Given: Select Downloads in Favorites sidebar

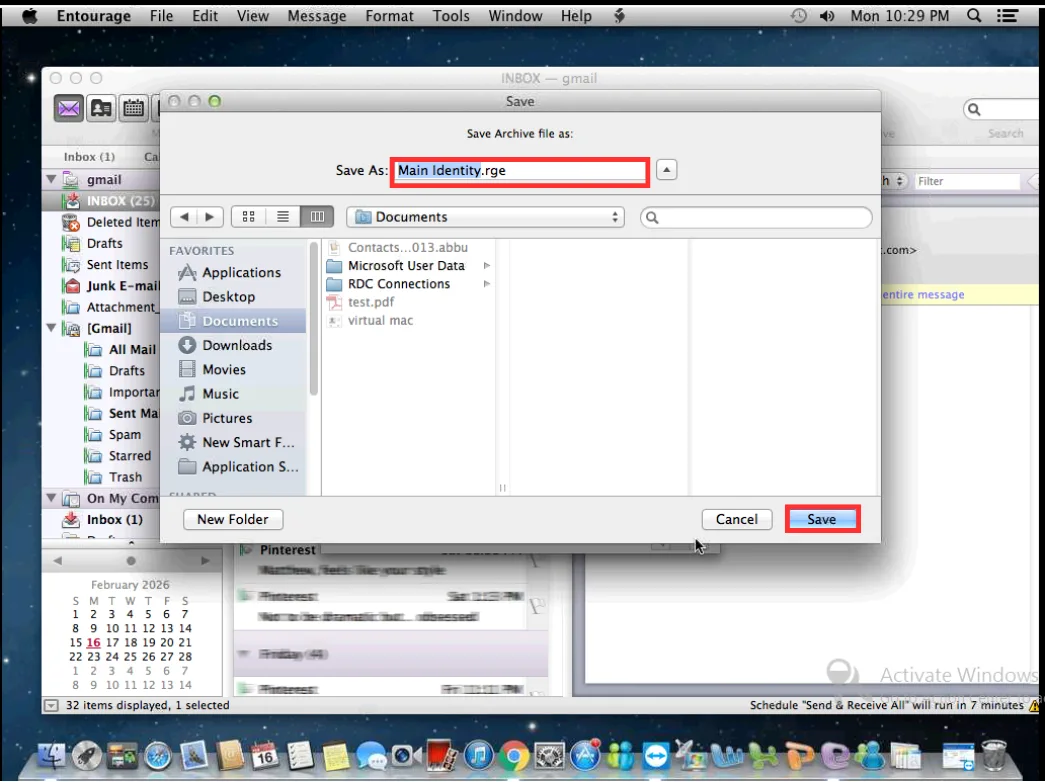Looking at the screenshot, I should click(x=236, y=345).
